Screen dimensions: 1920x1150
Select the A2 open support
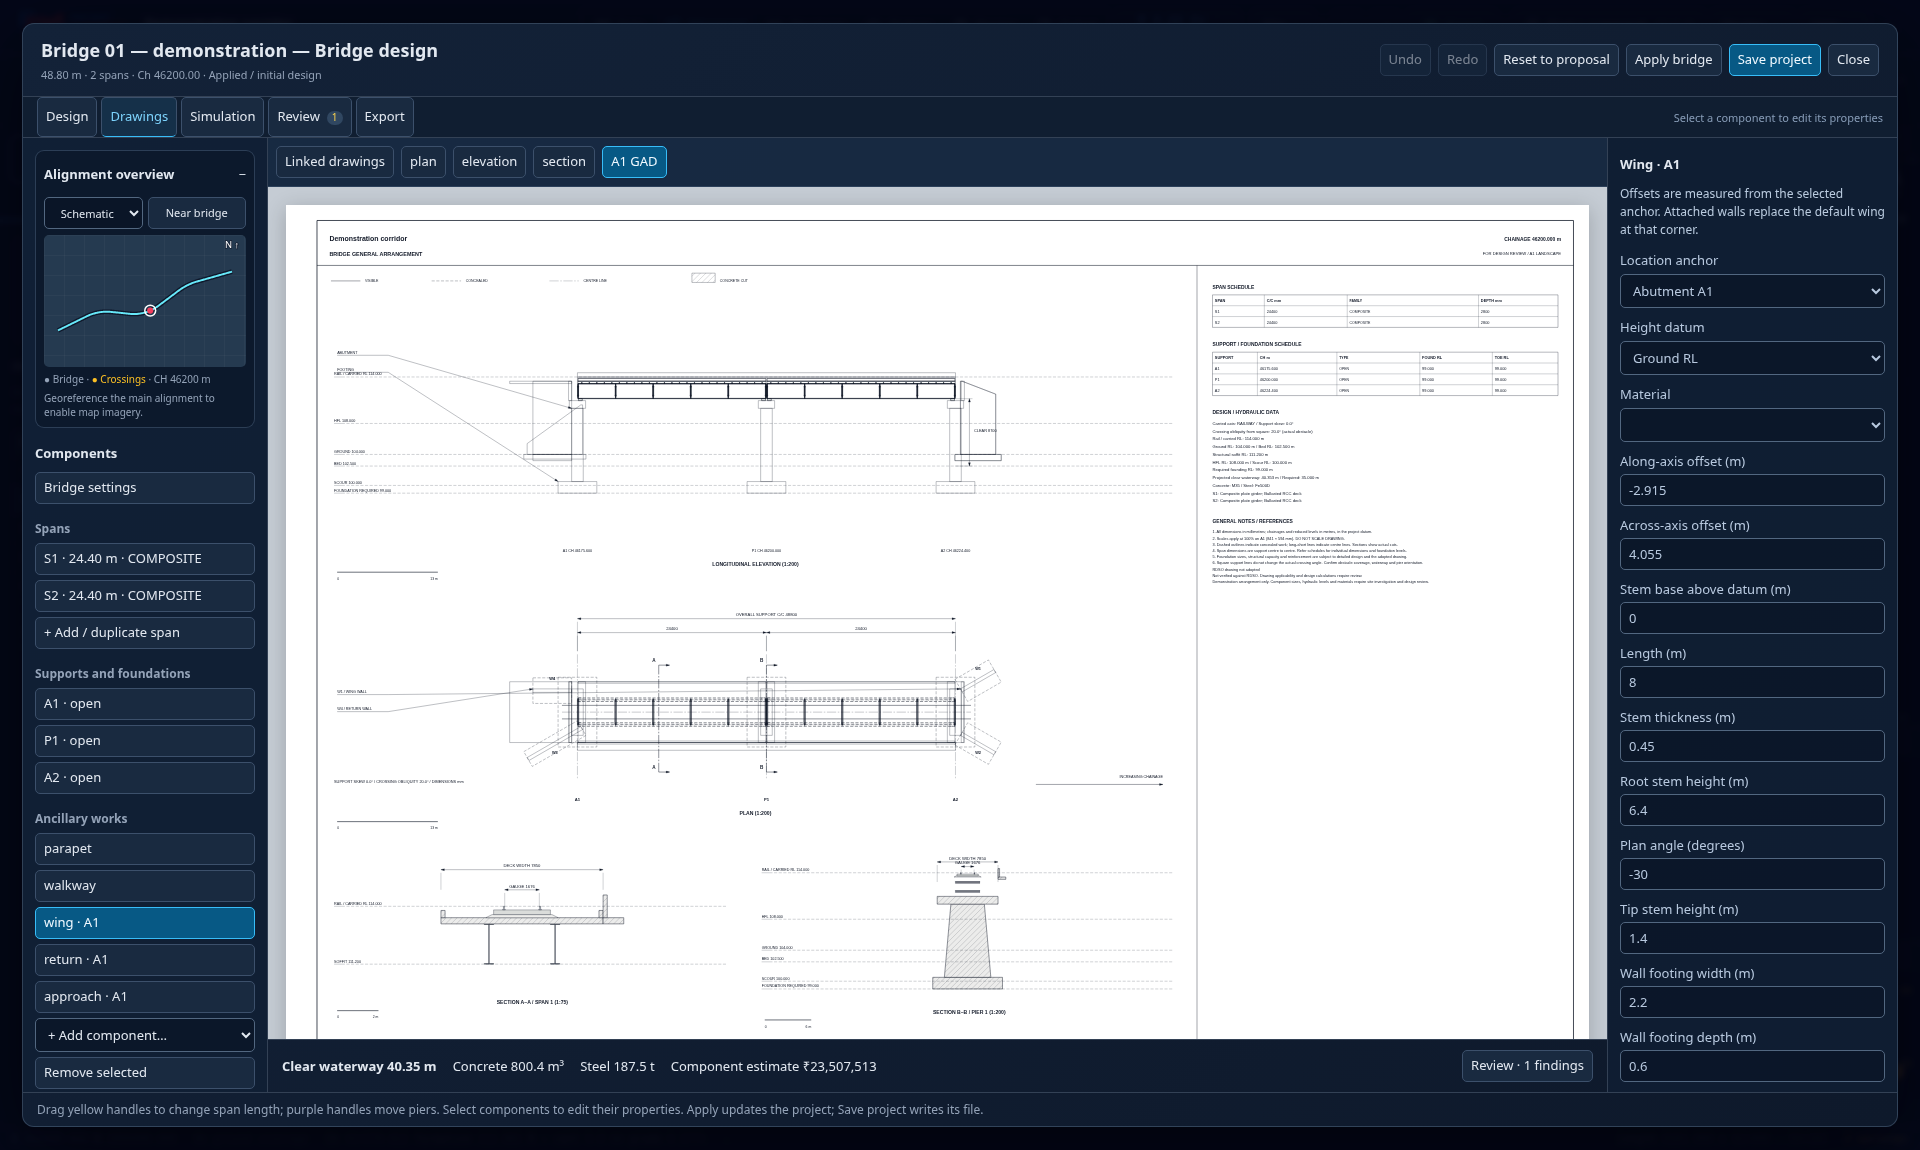tap(145, 778)
